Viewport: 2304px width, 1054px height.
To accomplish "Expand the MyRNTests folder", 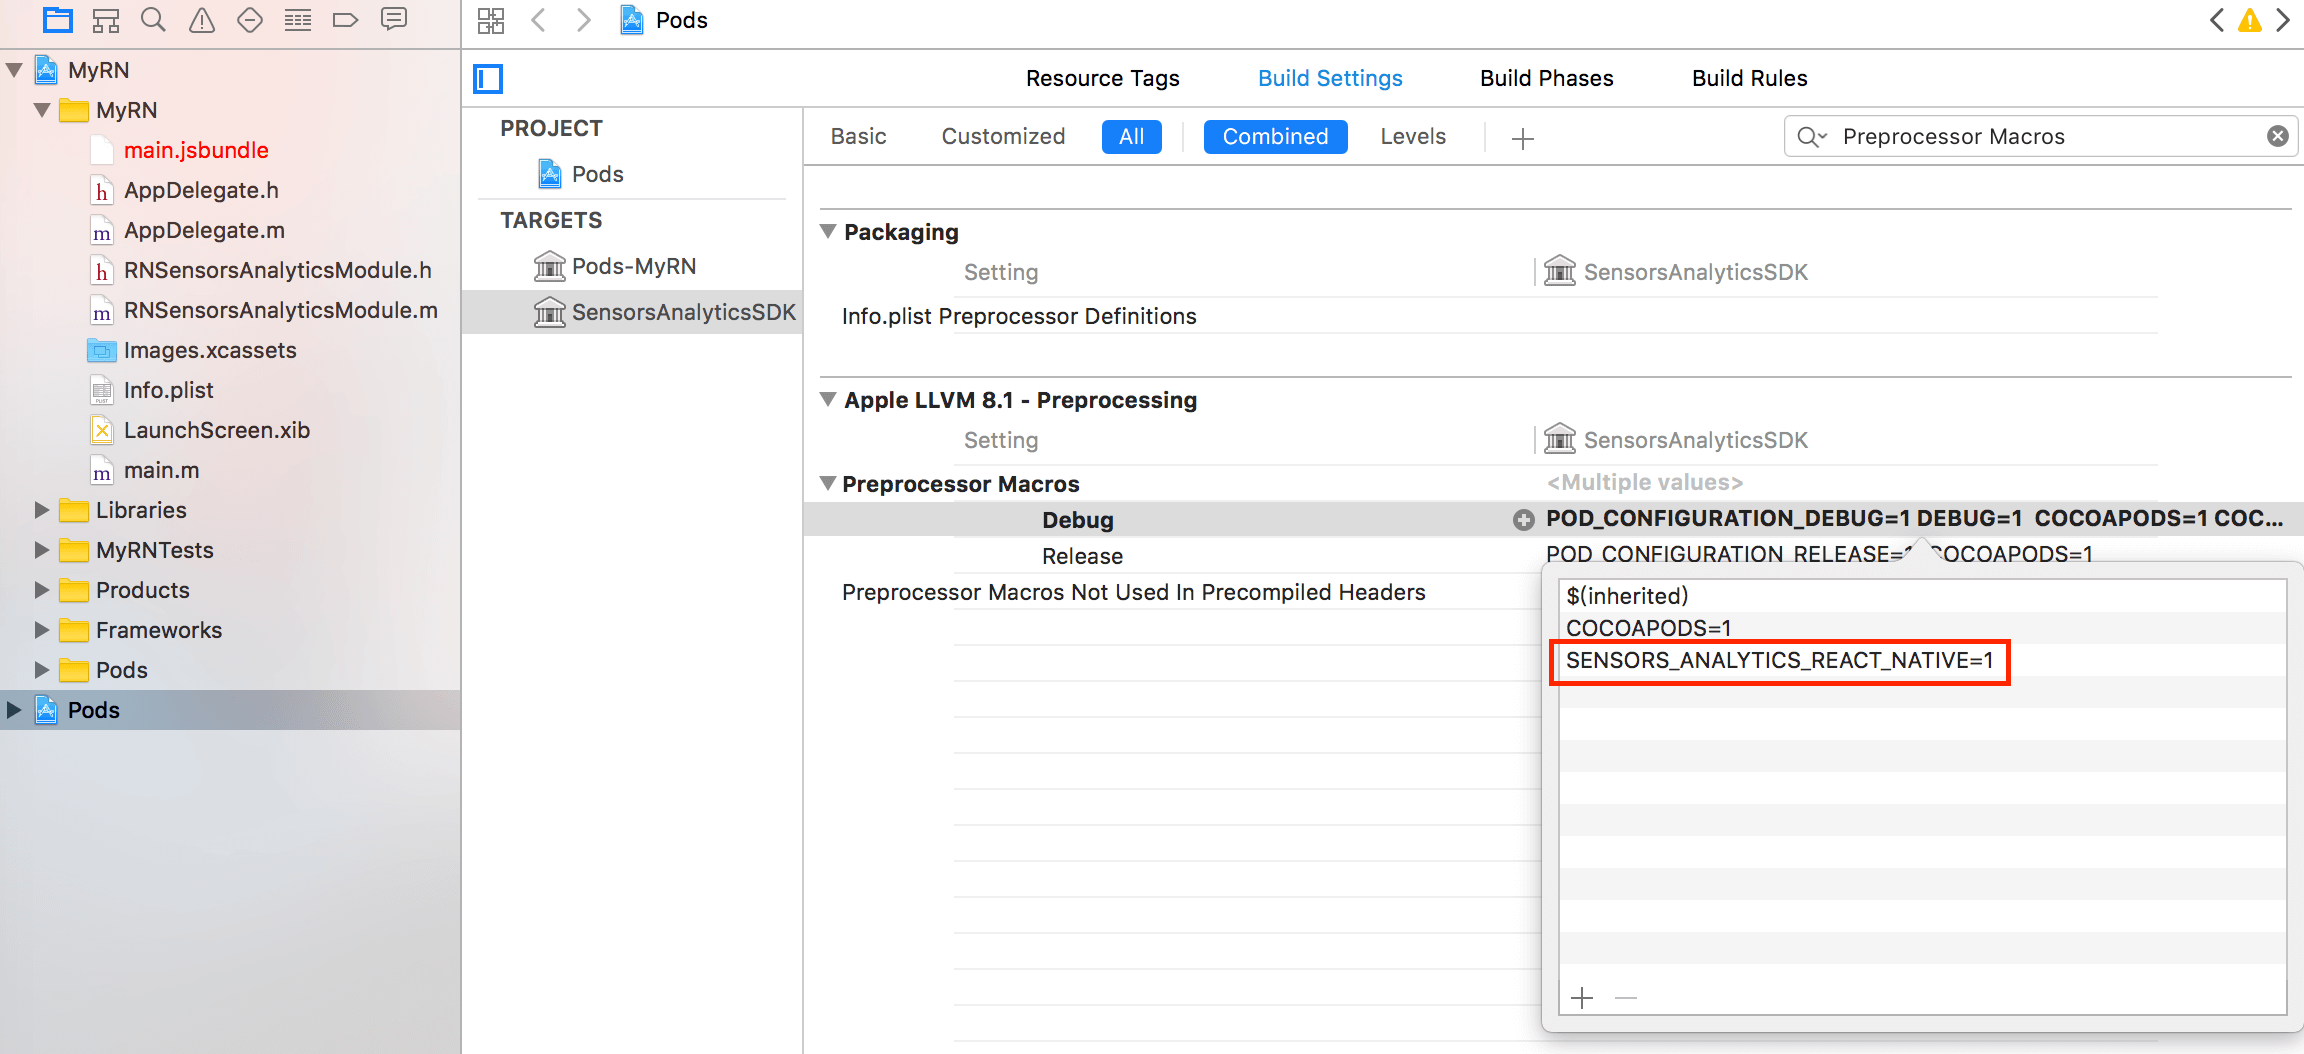I will (x=42, y=550).
